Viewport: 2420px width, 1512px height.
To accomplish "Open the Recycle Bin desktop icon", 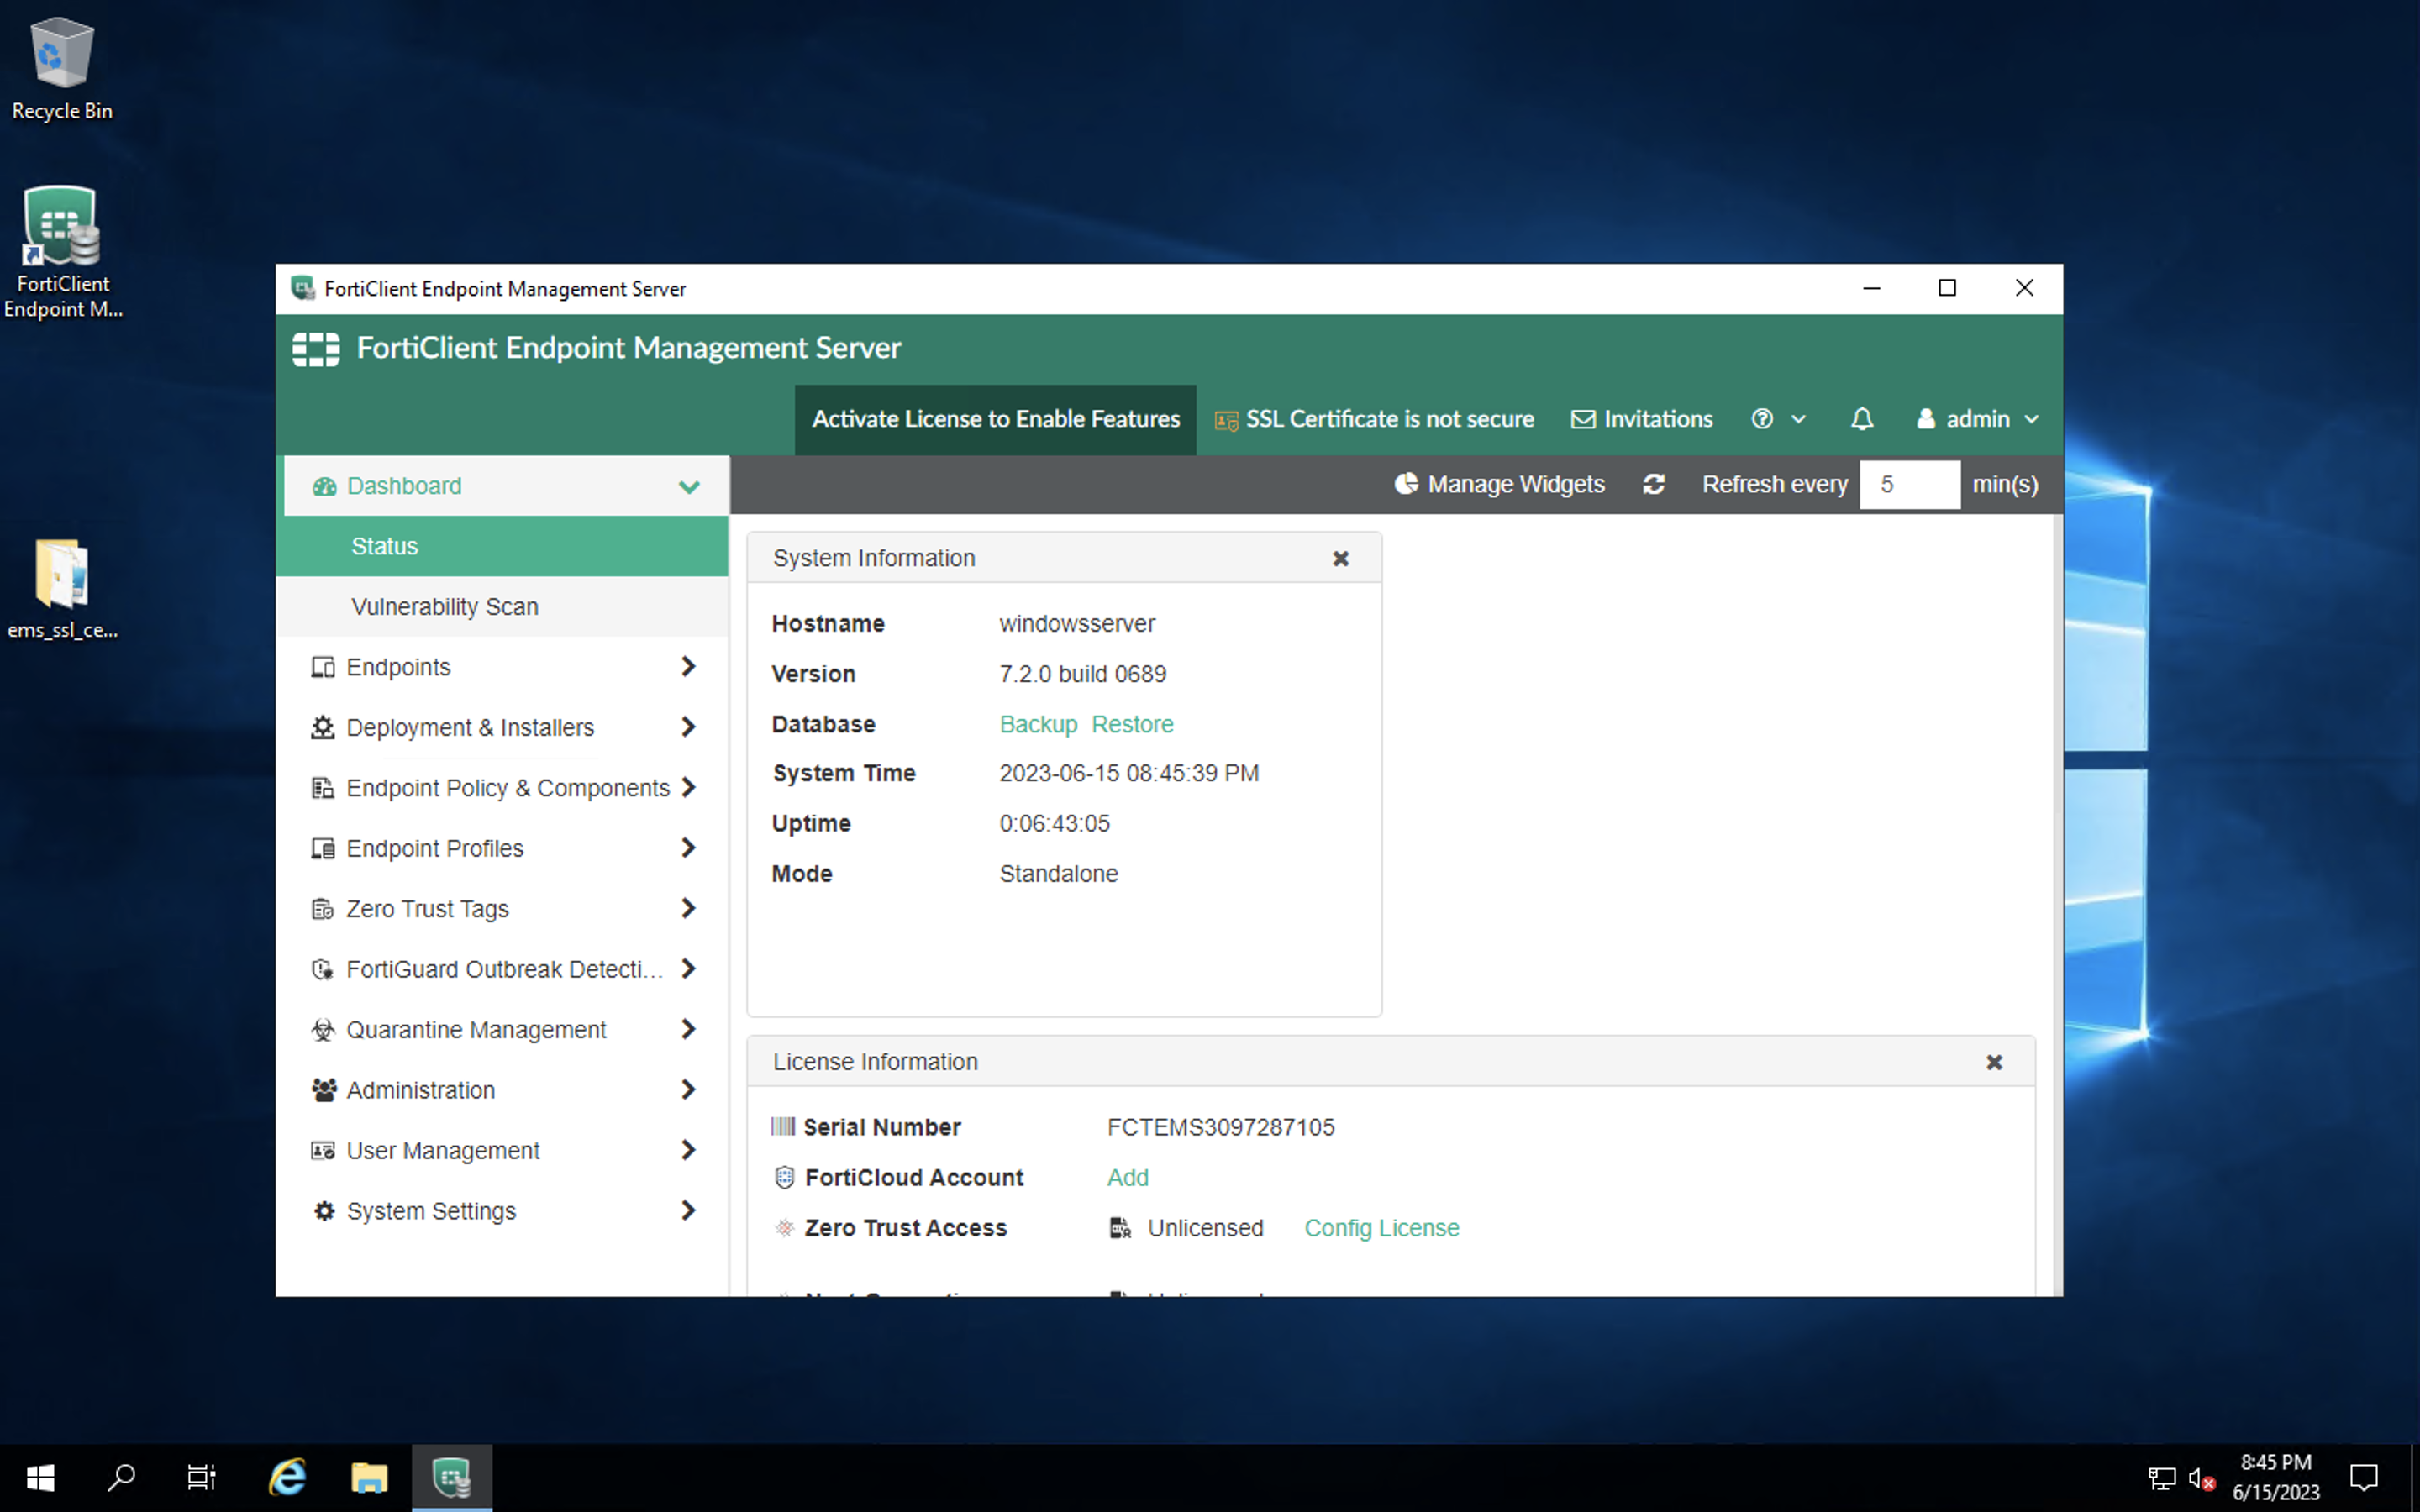I will click(x=62, y=70).
